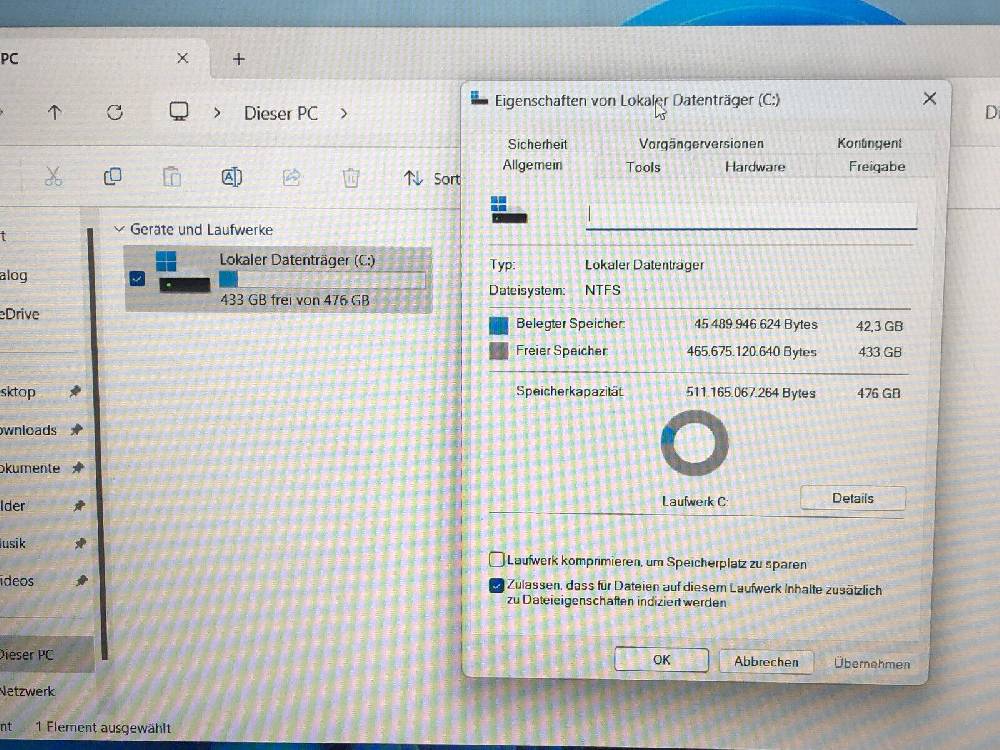
Task: Switch to the Sicherheit tab
Action: [x=537, y=144]
